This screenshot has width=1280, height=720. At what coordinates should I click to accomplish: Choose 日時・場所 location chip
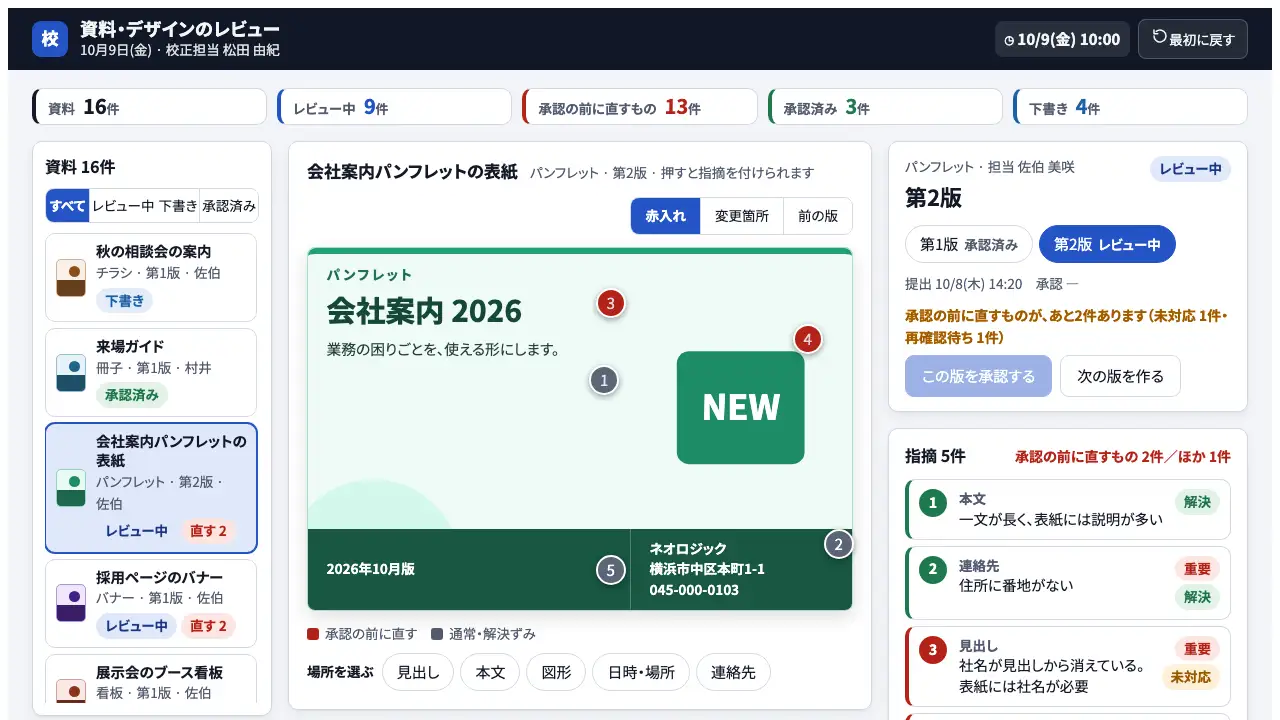click(x=641, y=672)
